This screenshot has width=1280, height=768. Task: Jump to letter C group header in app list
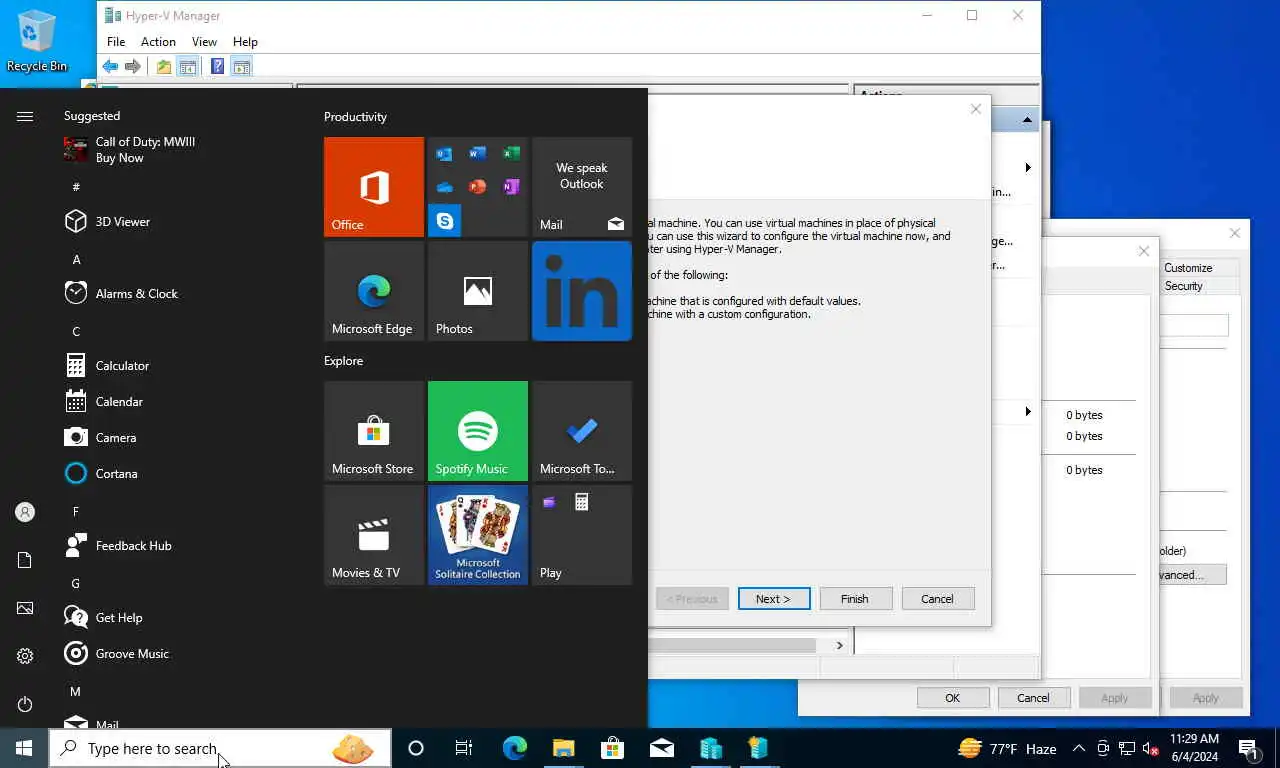(x=76, y=331)
